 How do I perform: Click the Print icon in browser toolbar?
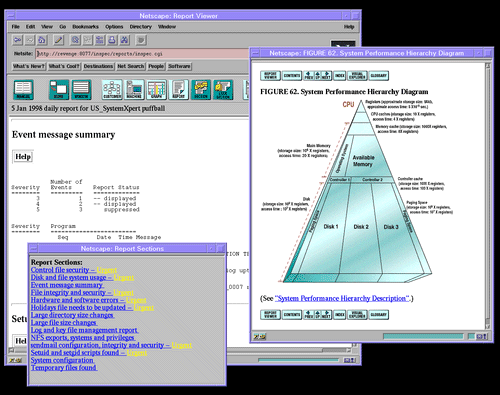[x=112, y=40]
